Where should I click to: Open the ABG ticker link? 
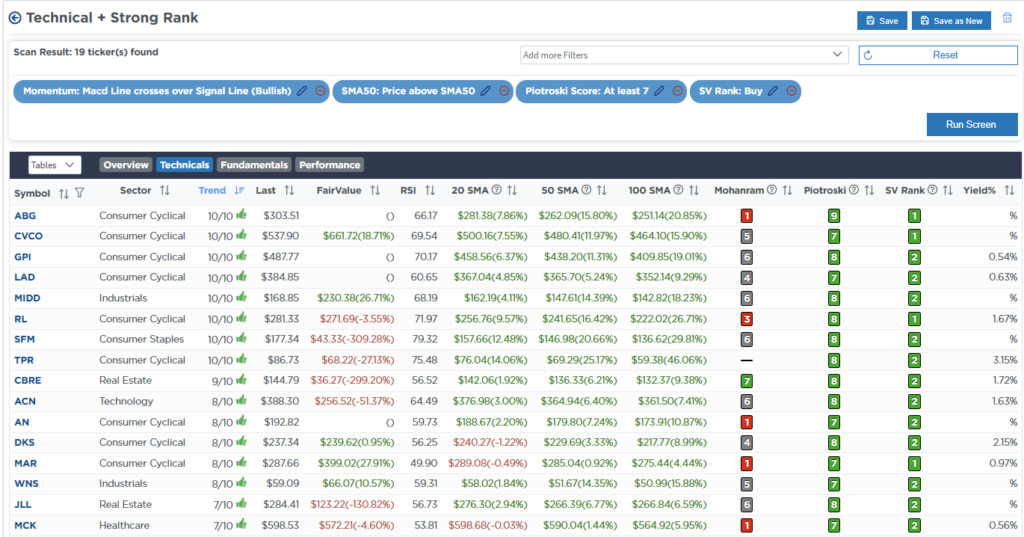[25, 216]
